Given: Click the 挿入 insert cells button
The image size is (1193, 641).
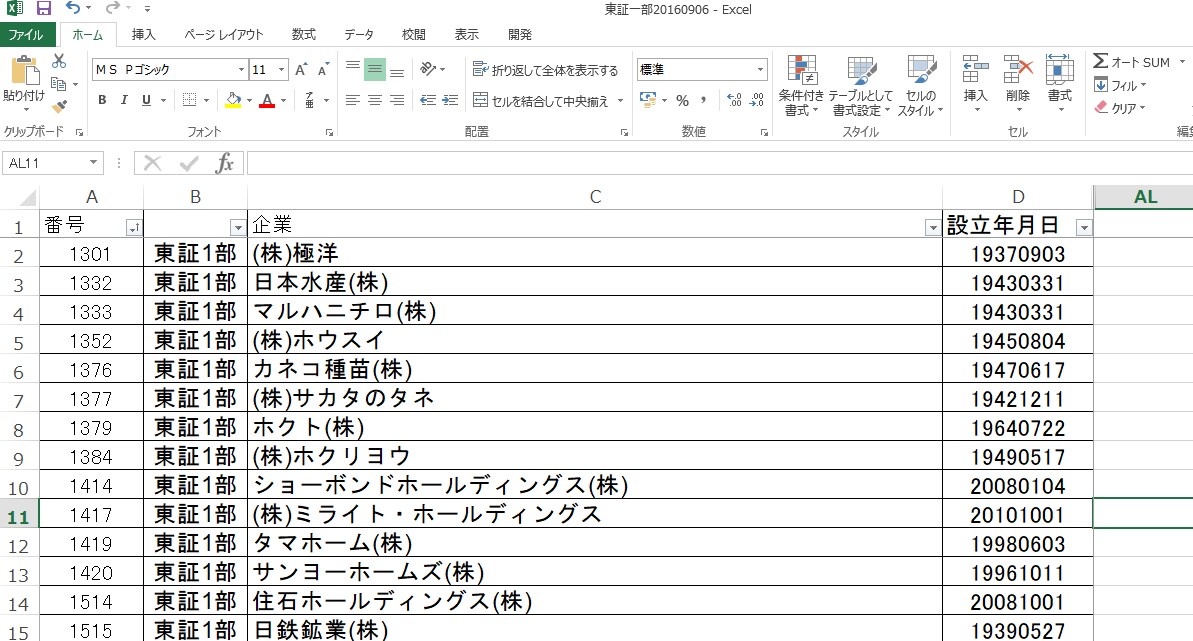Looking at the screenshot, I should pyautogui.click(x=975, y=84).
